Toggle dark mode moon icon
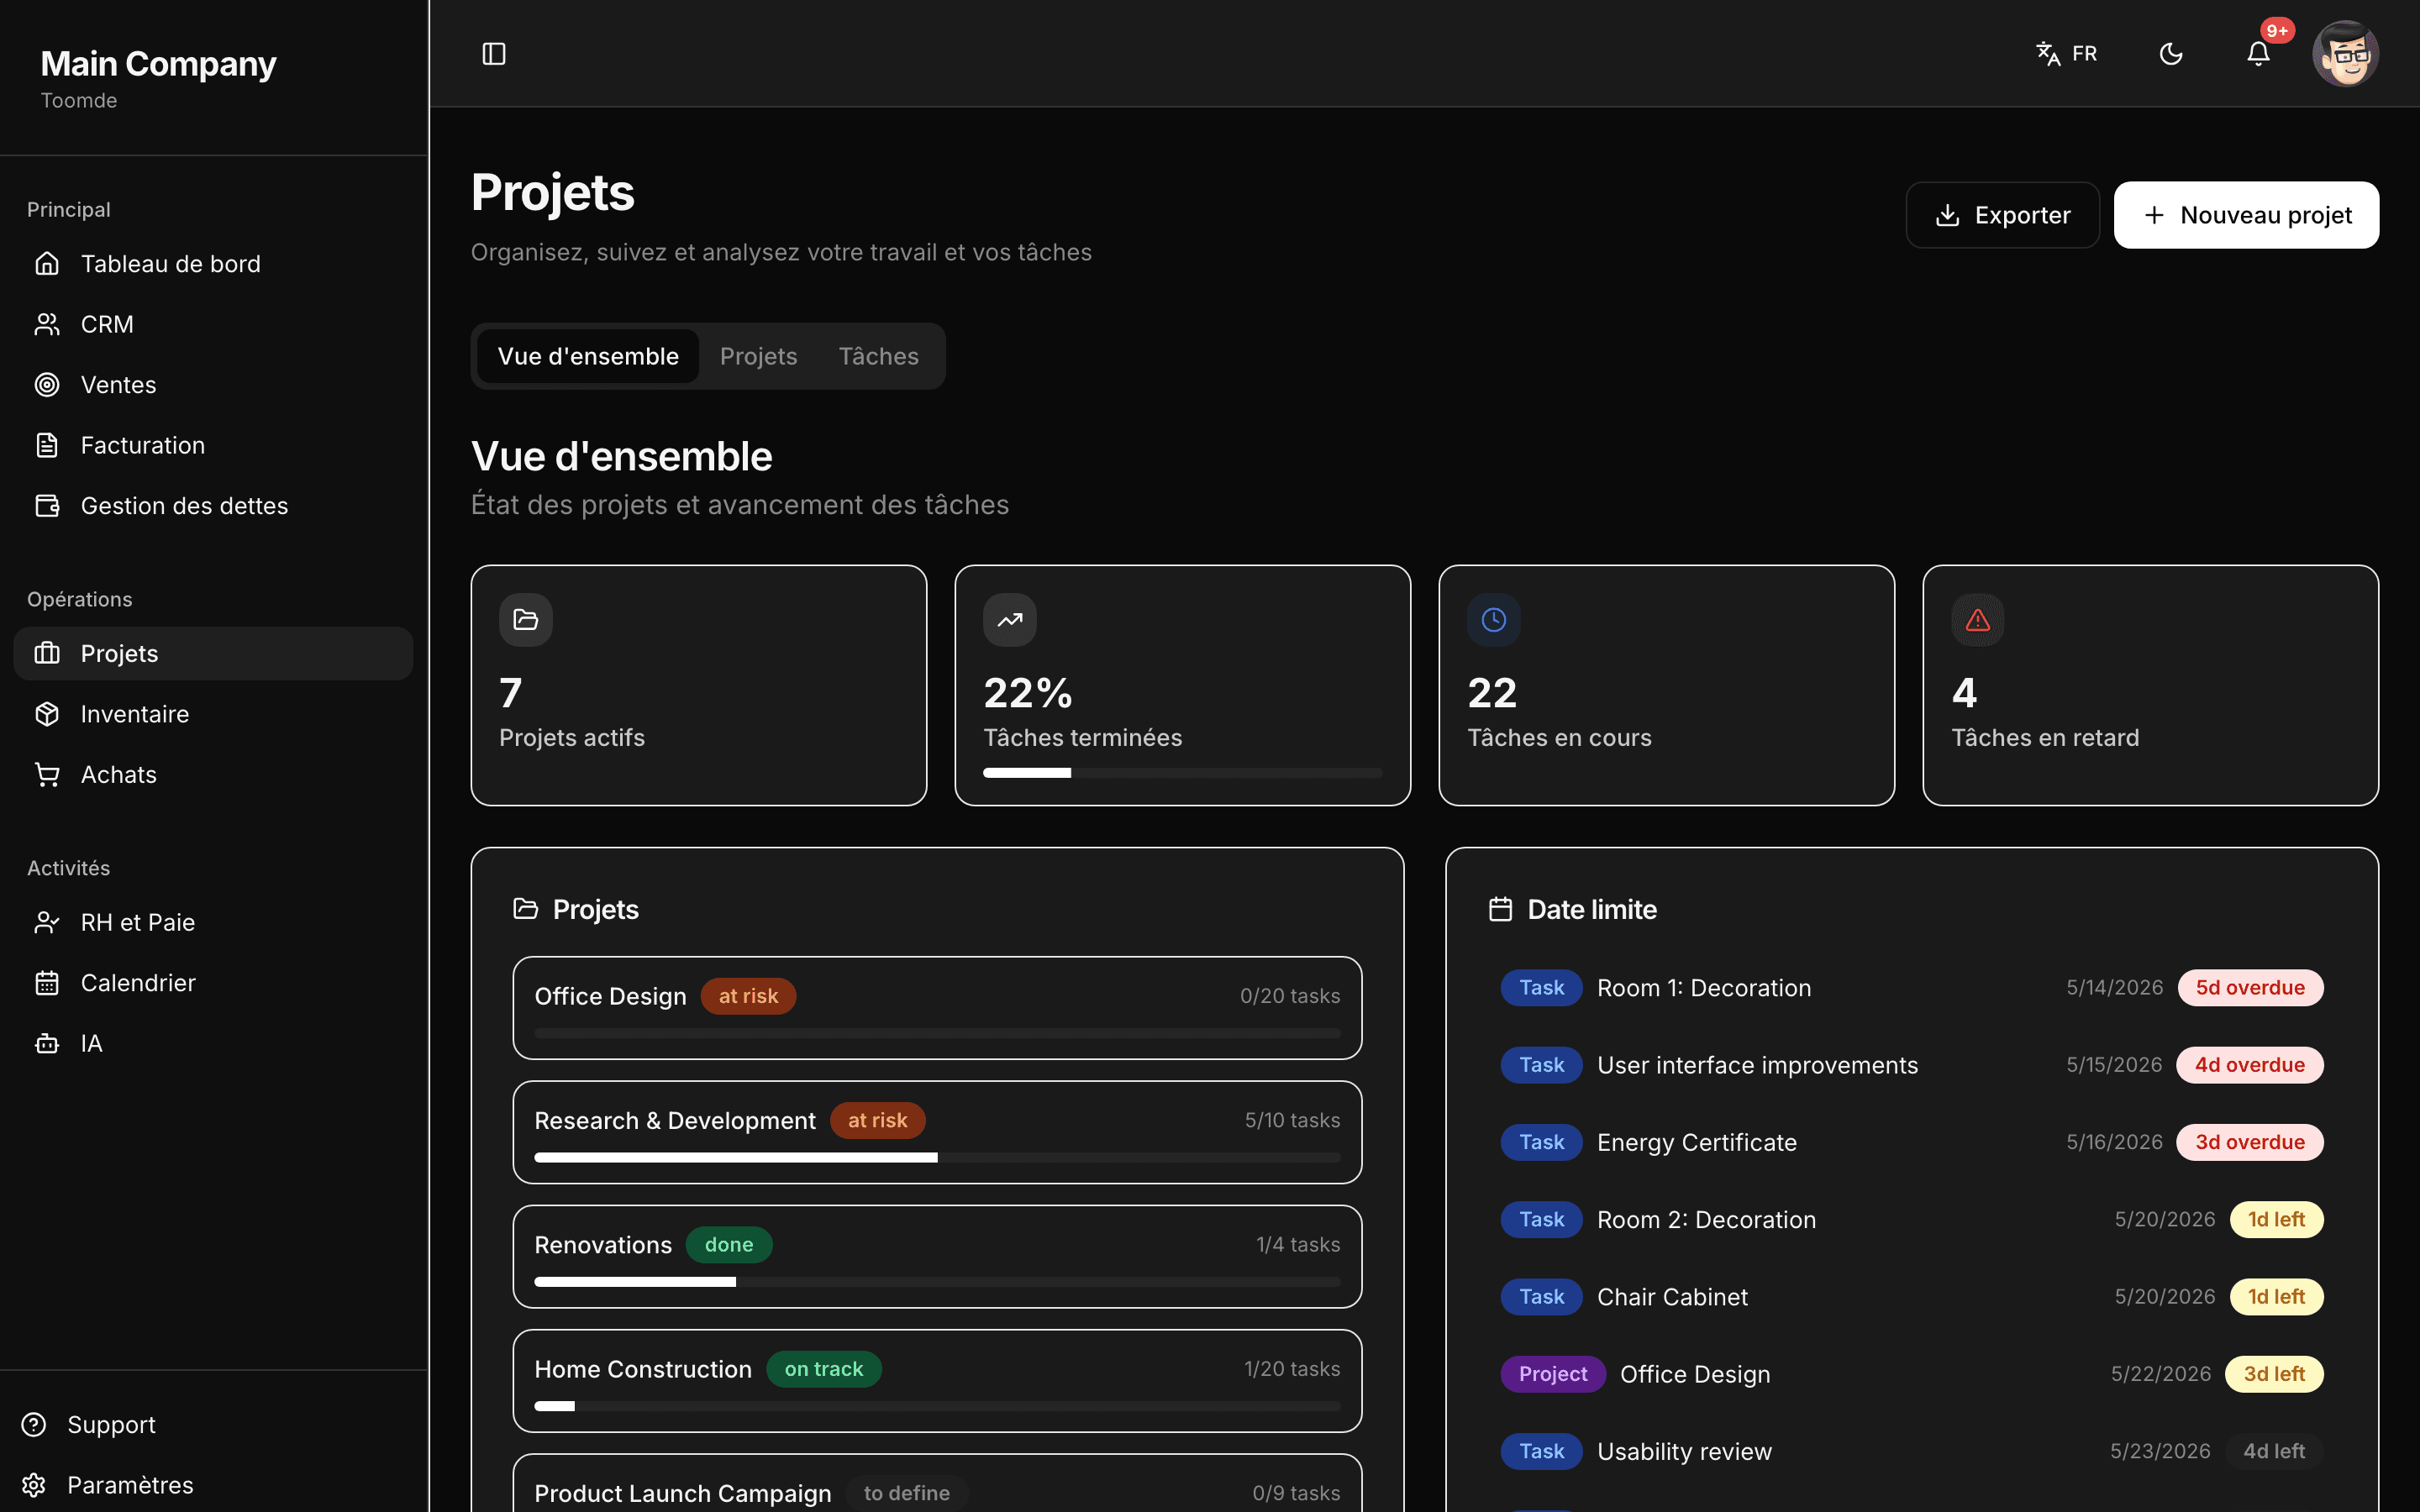2420x1512 pixels. coord(2171,53)
